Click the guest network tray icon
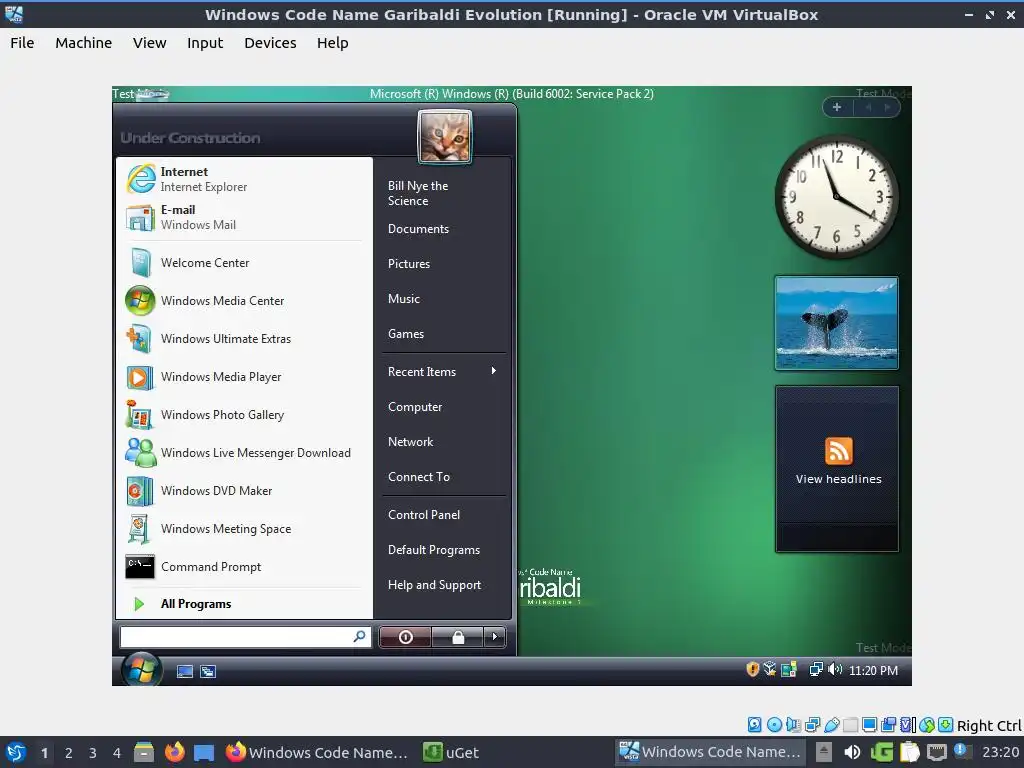This screenshot has height=768, width=1024. (x=816, y=669)
